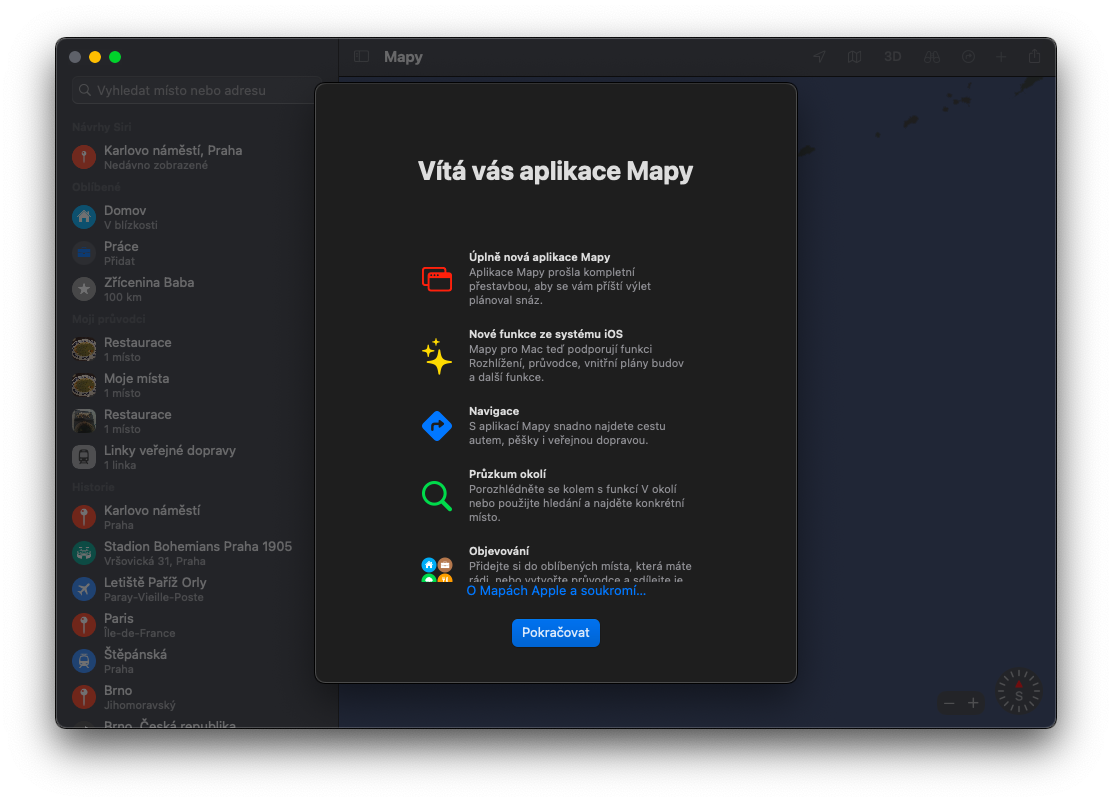The width and height of the screenshot is (1112, 802).
Task: Toggle the sidebar icon next to Mapy
Action: point(362,57)
